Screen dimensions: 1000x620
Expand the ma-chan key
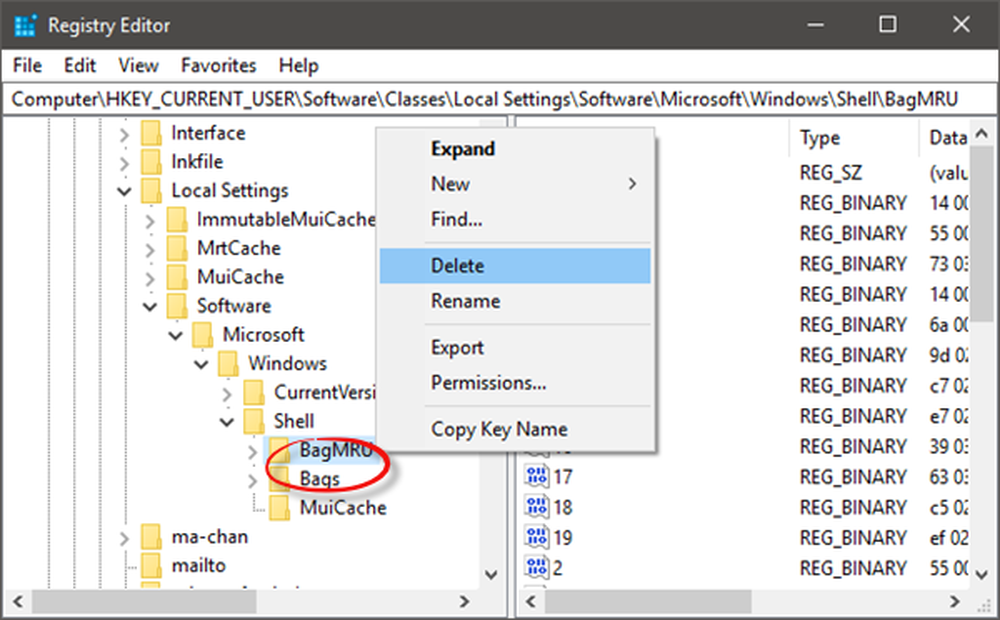[x=124, y=538]
